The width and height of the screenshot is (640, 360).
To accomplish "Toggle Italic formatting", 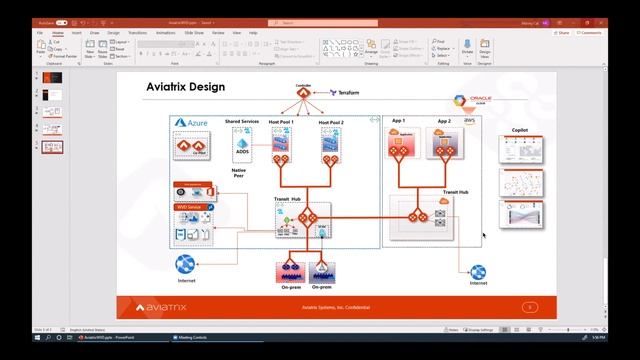I will pos(147,53).
